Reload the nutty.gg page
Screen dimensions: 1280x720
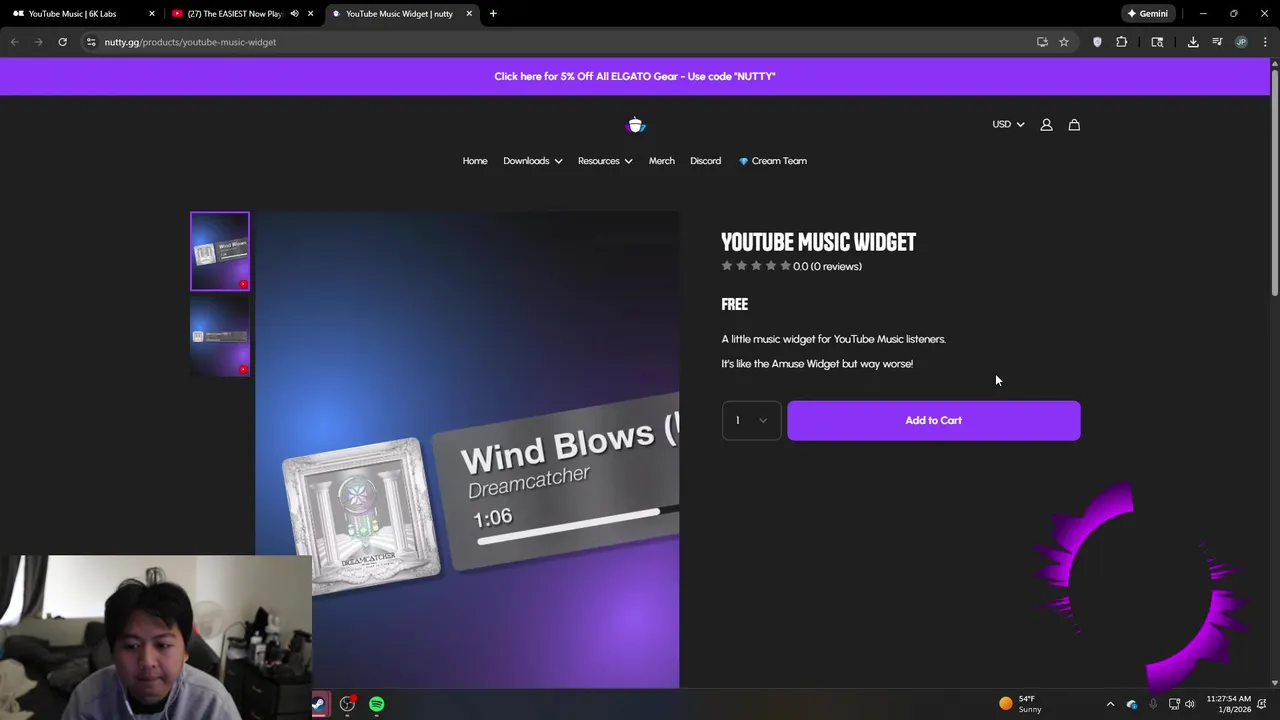[x=62, y=42]
